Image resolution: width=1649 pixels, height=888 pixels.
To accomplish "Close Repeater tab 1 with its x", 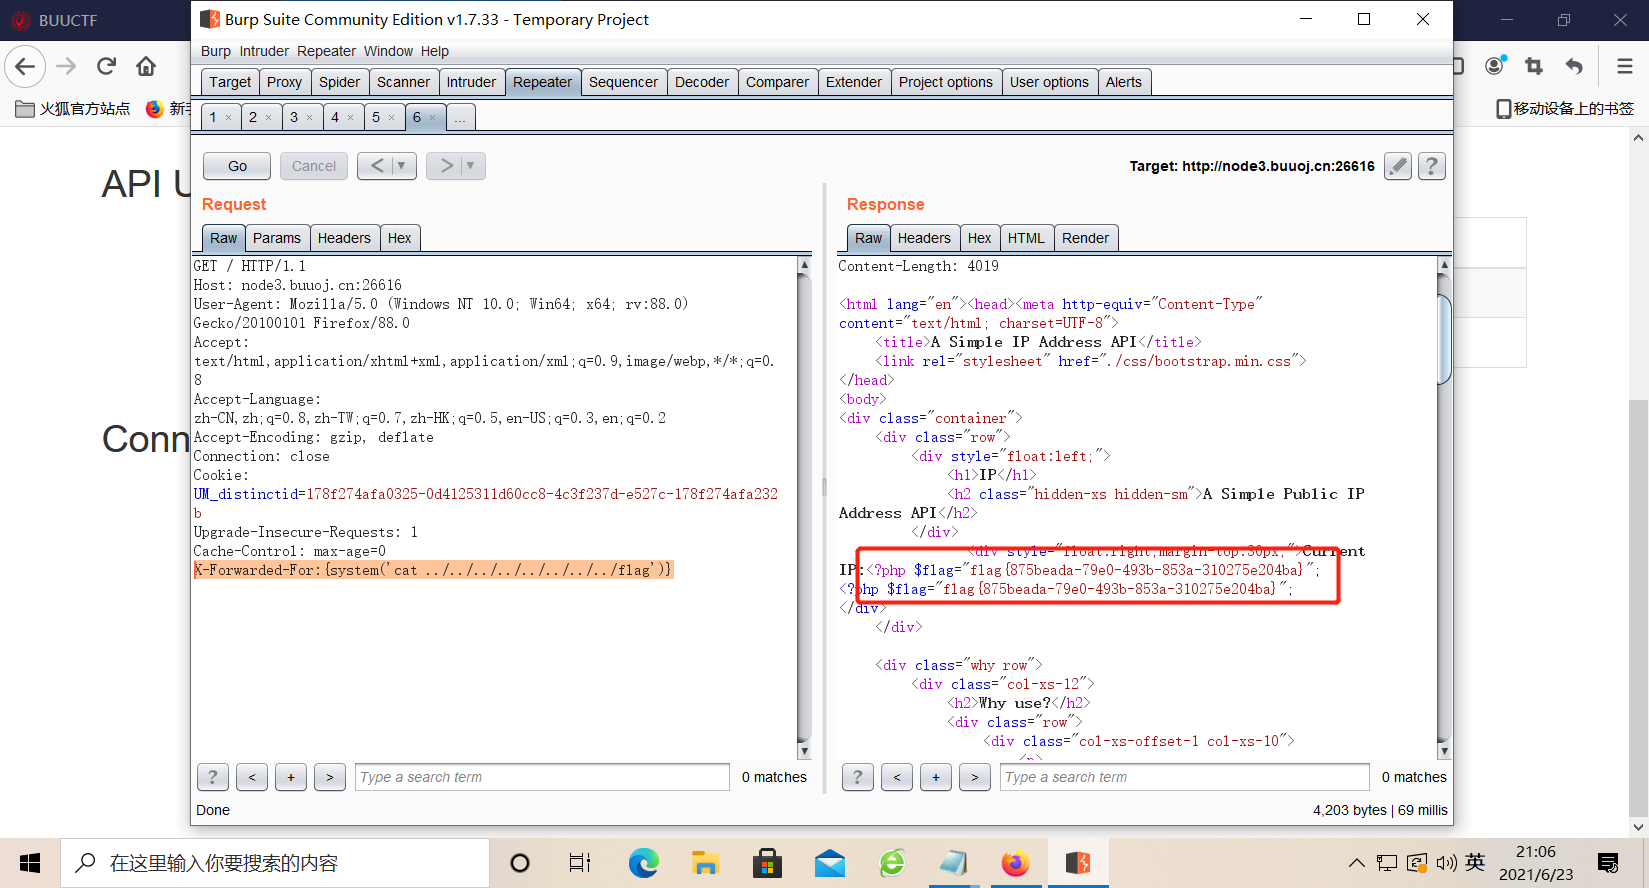I will coord(228,118).
